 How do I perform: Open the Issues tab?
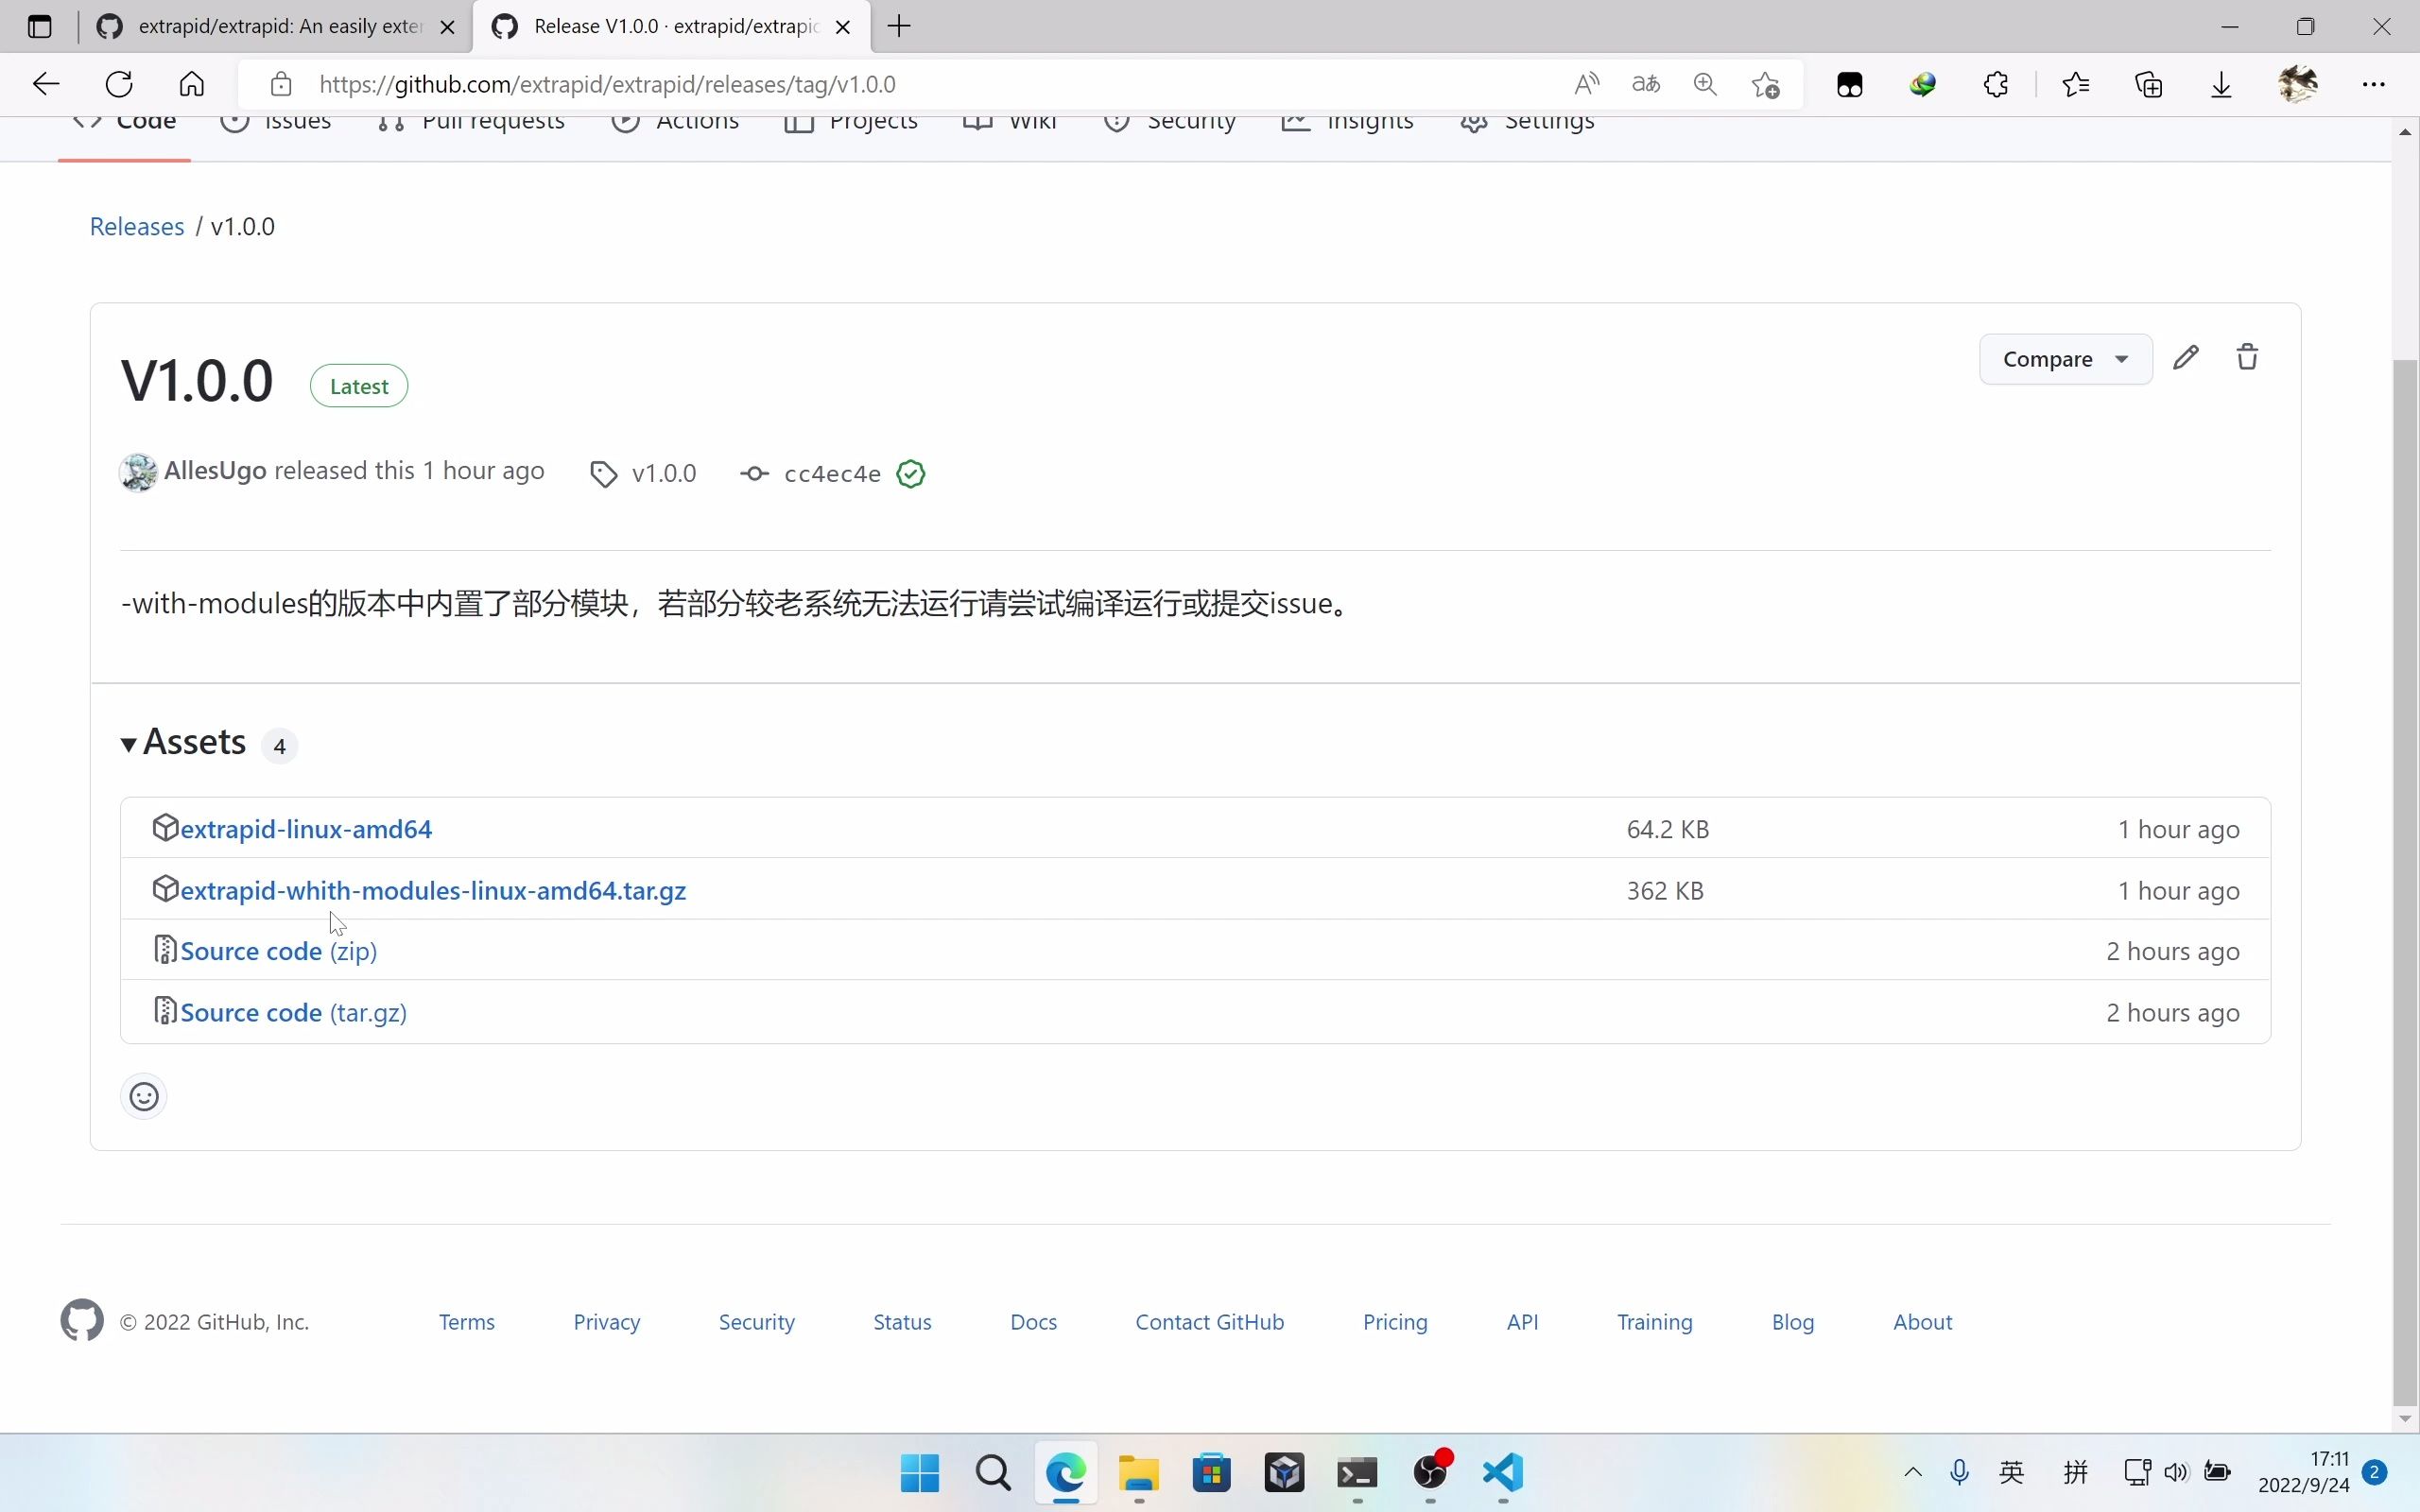point(276,122)
